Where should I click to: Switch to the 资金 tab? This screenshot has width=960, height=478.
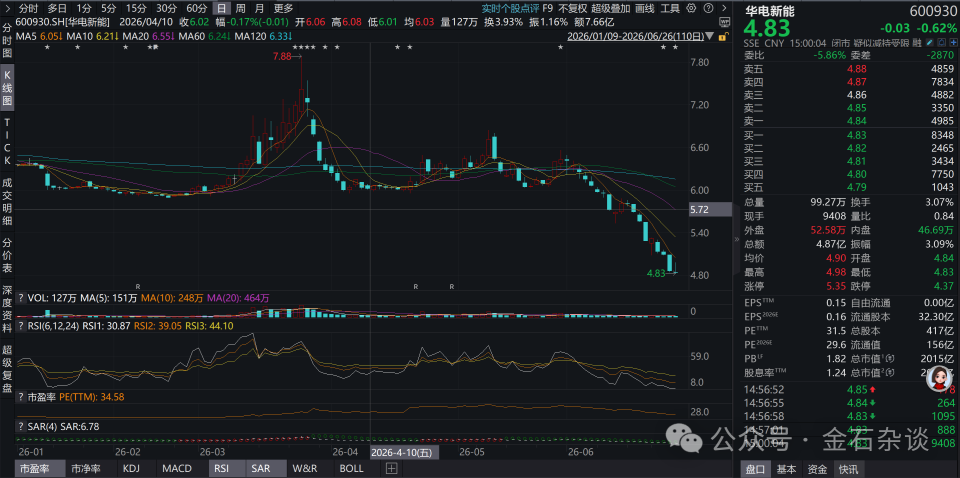pyautogui.click(x=817, y=469)
